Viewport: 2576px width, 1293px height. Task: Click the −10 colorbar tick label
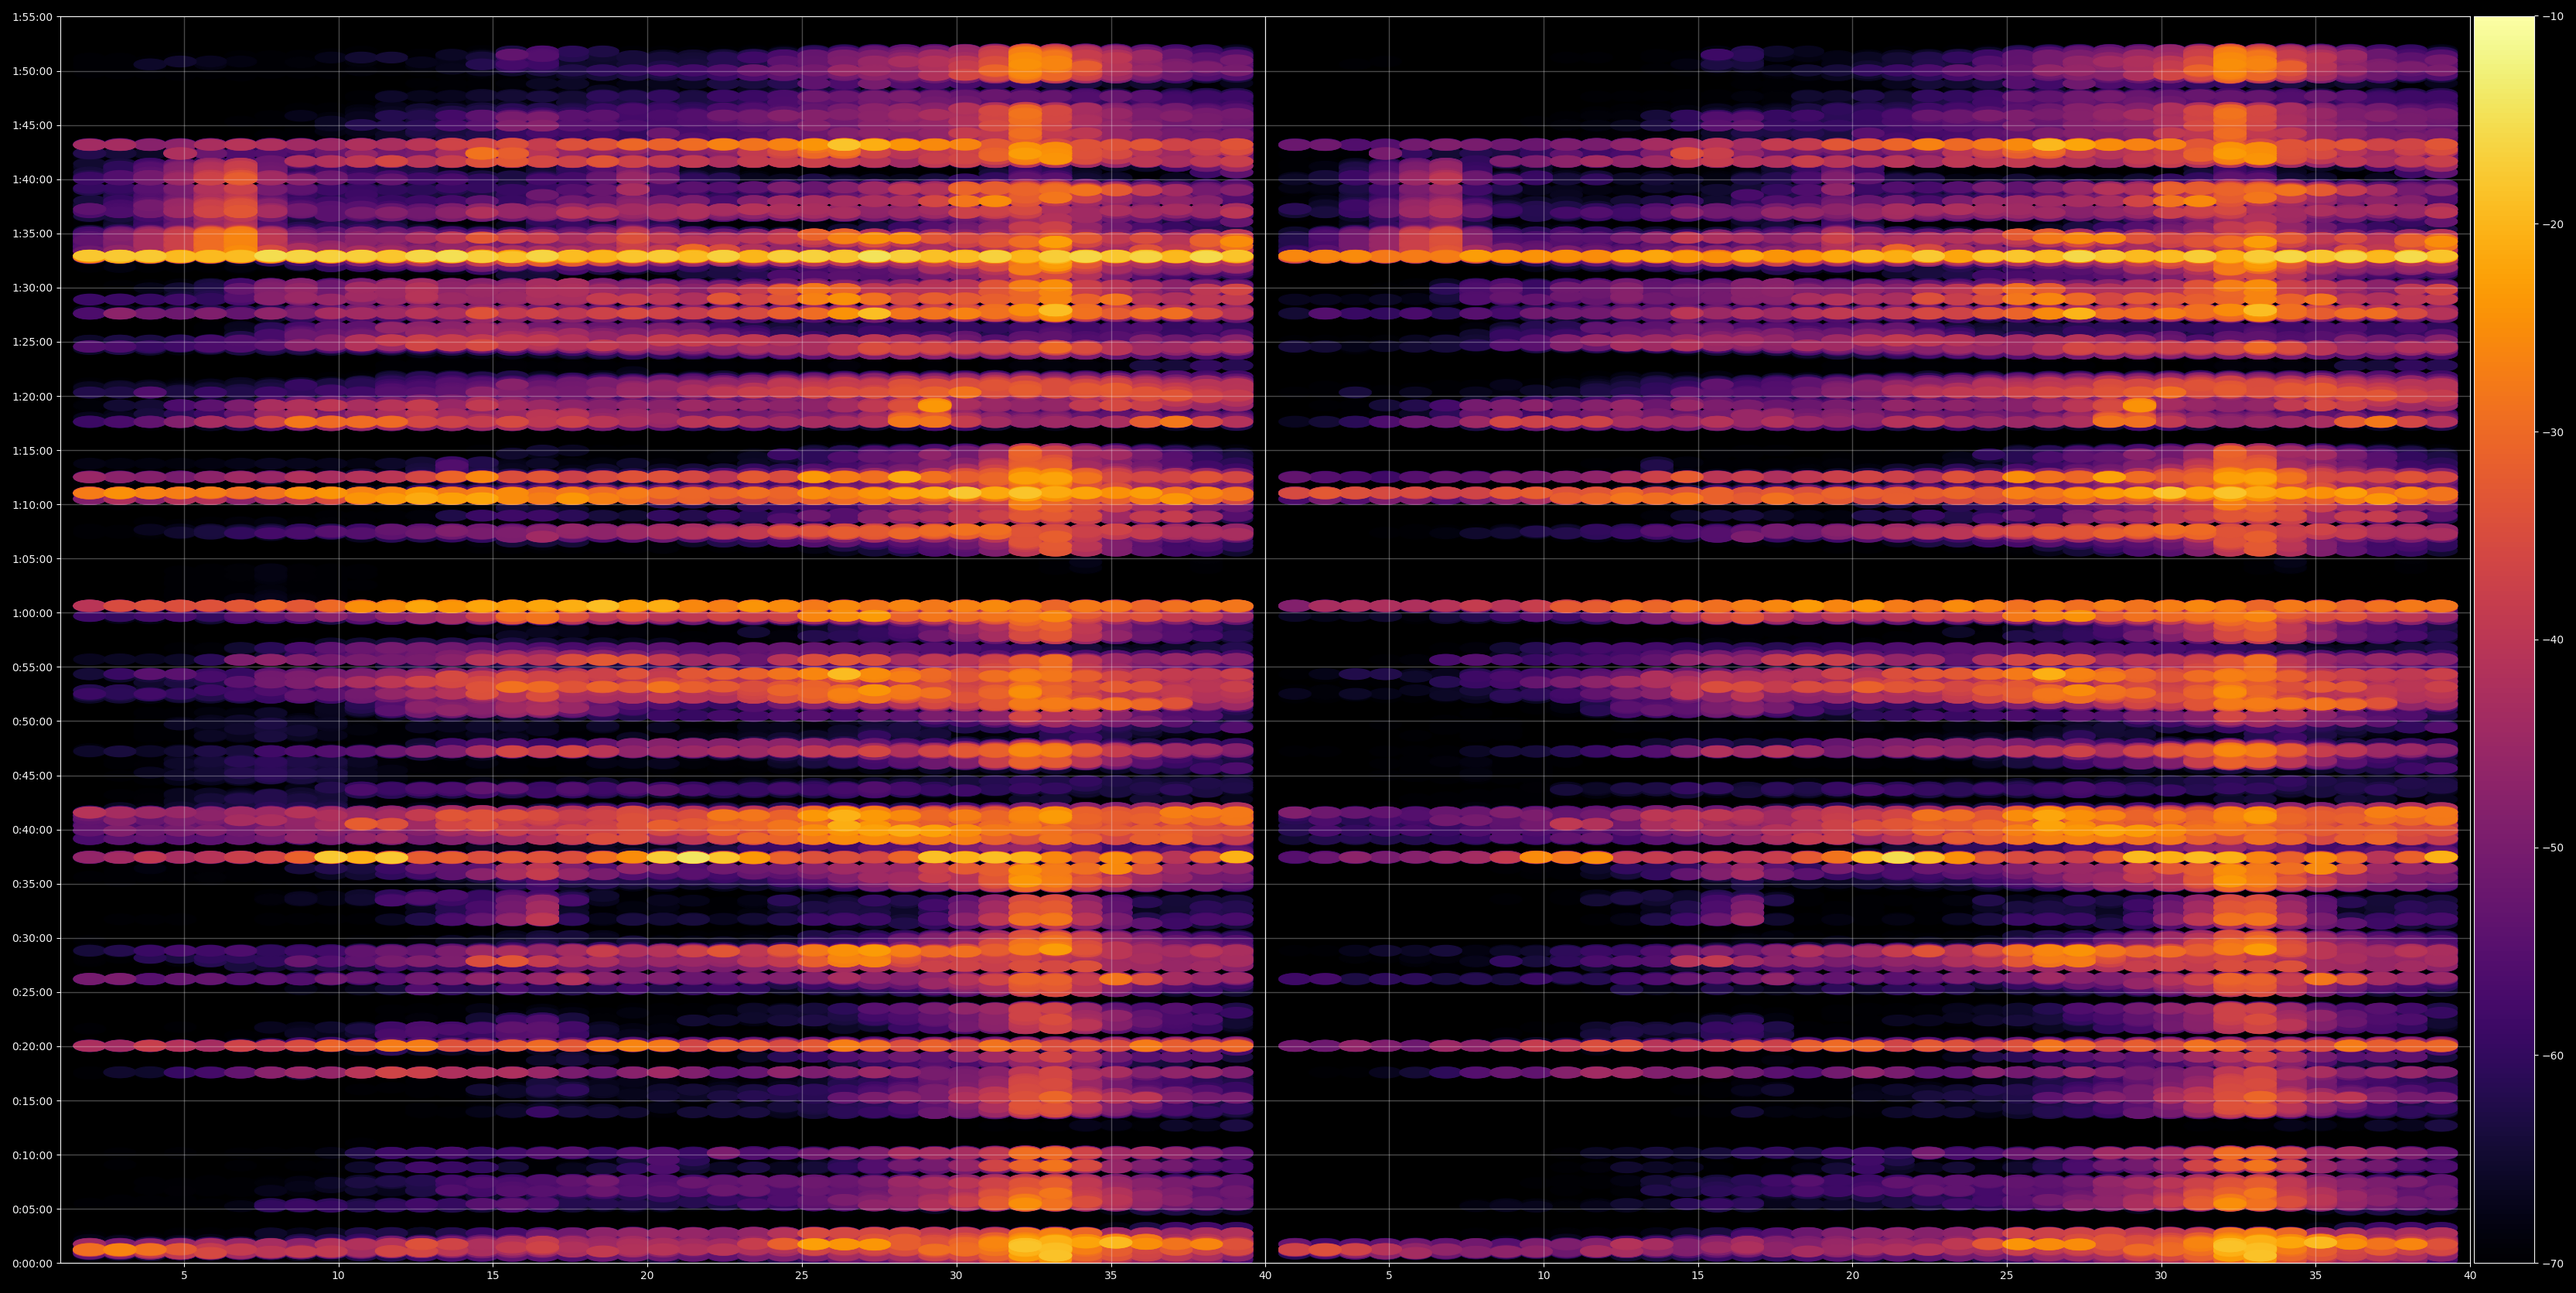[x=2553, y=17]
